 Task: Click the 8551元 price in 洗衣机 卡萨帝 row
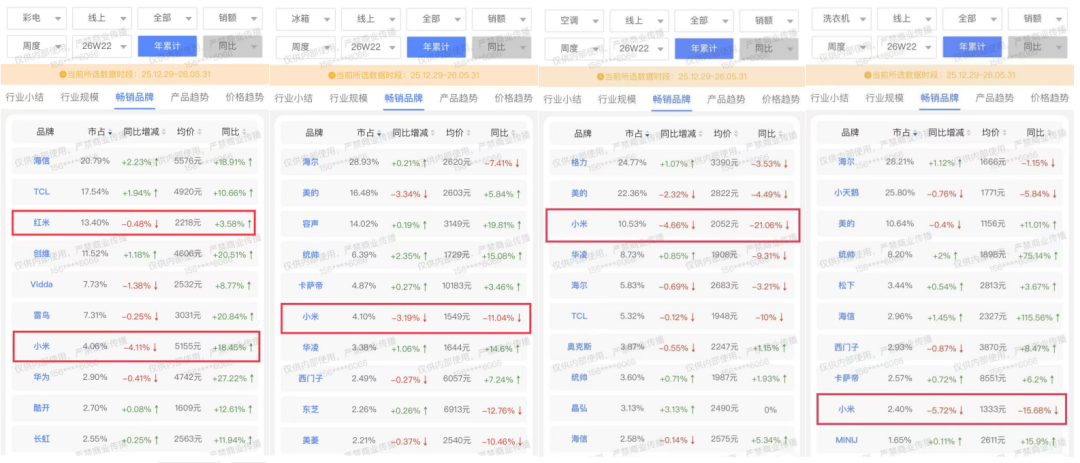click(993, 378)
